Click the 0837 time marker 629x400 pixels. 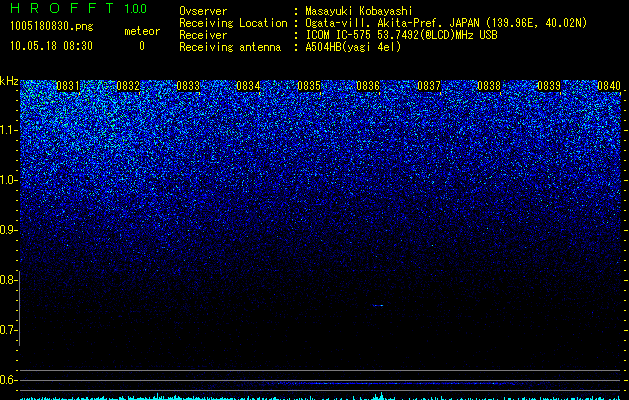point(429,86)
